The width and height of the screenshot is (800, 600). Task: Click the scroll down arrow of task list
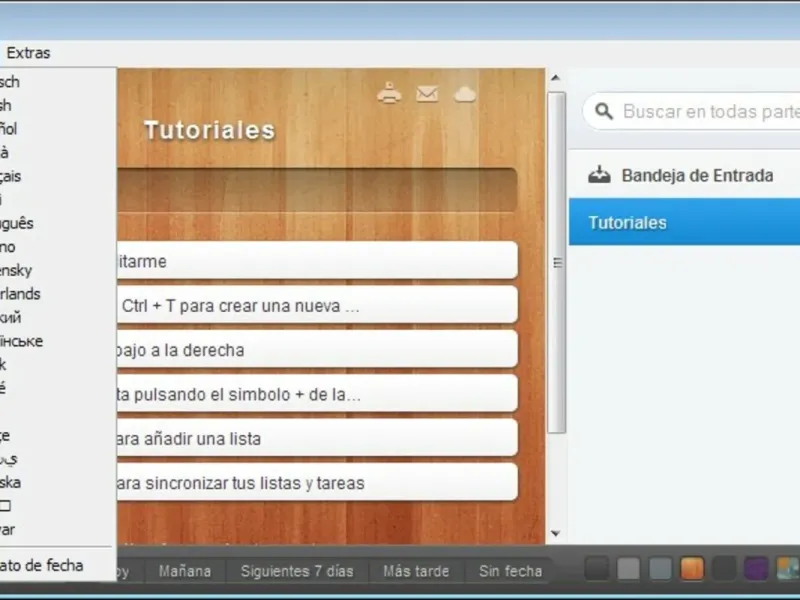556,534
